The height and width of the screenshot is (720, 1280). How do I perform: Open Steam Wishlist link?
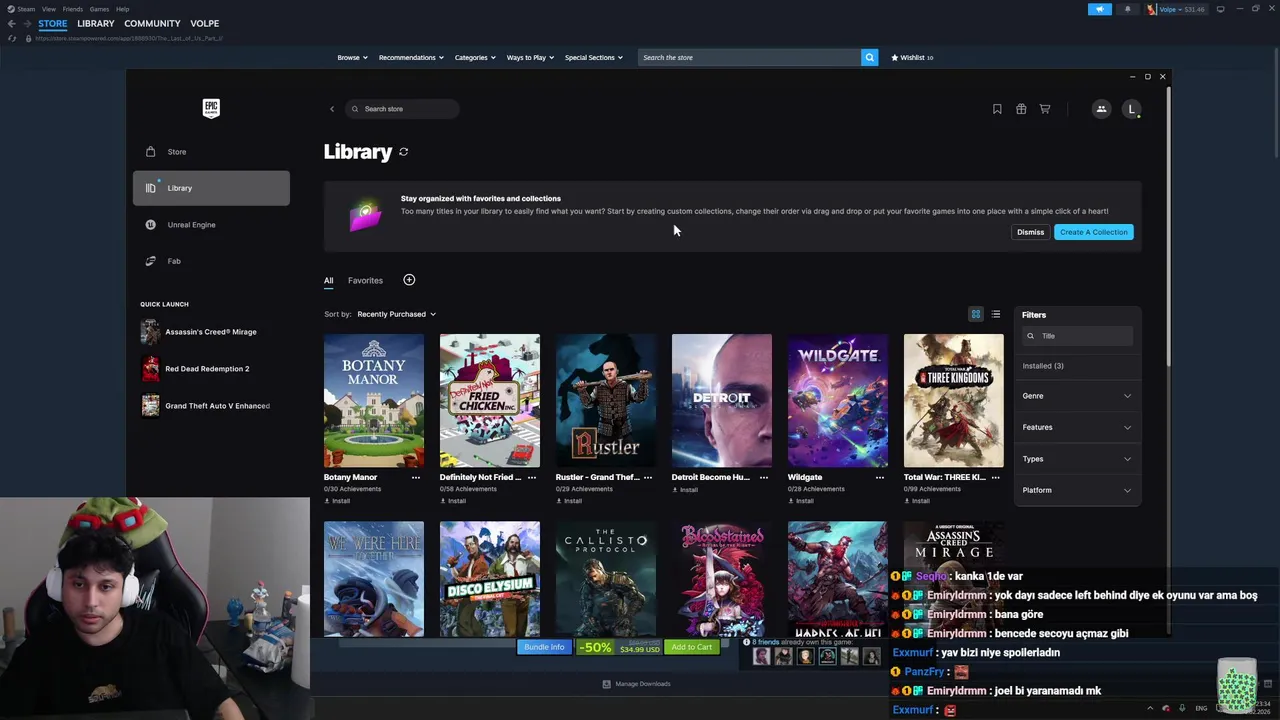pyautogui.click(x=912, y=57)
